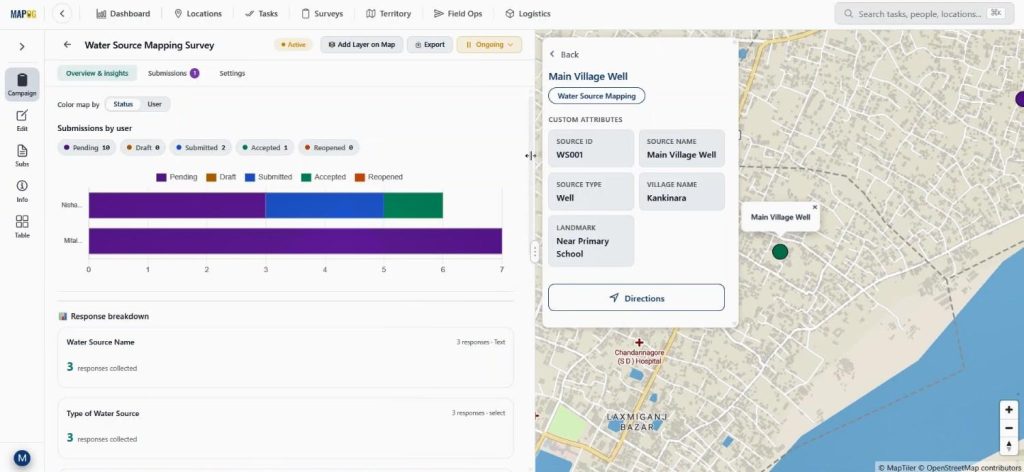Open the Subs sidebar icon

(x=22, y=156)
